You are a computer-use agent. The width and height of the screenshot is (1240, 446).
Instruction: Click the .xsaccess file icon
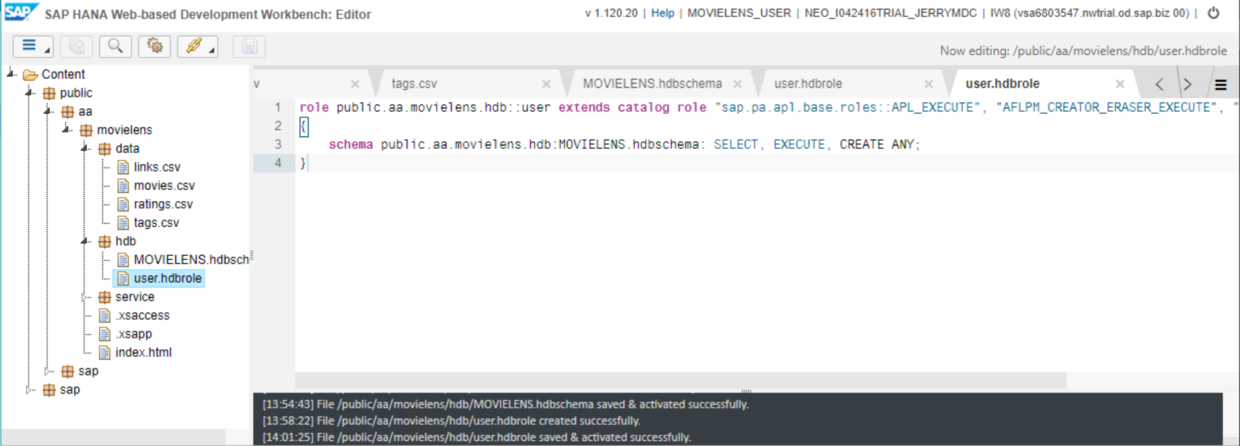coord(104,315)
